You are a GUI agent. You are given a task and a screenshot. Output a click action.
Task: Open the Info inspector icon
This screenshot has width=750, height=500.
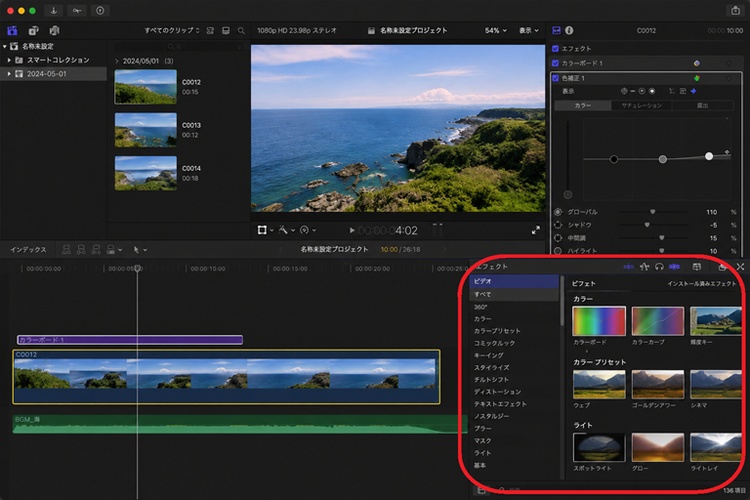[x=569, y=30]
